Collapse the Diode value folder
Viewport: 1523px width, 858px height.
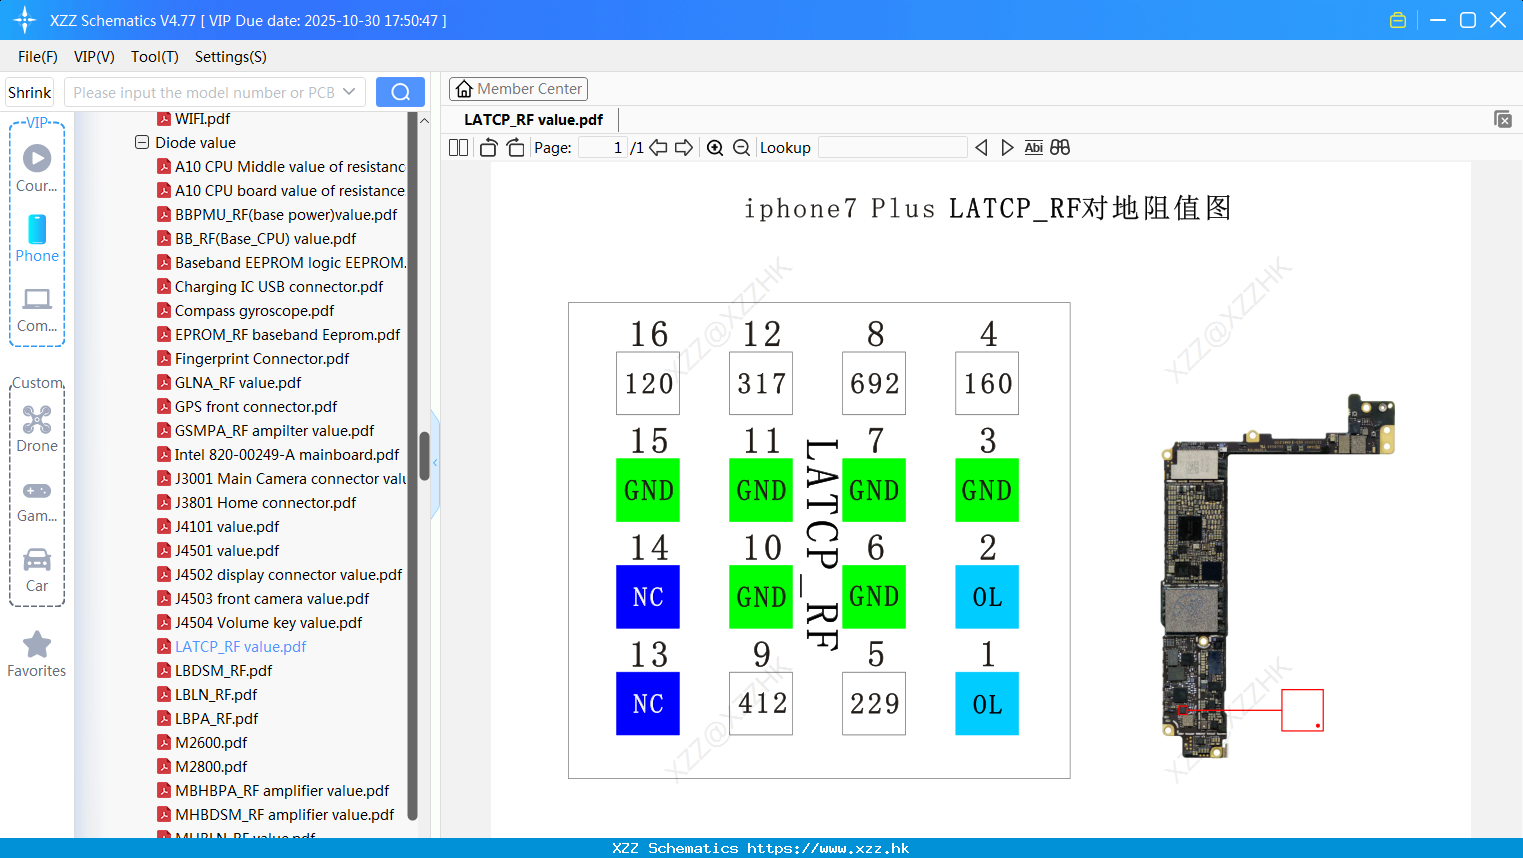point(142,142)
